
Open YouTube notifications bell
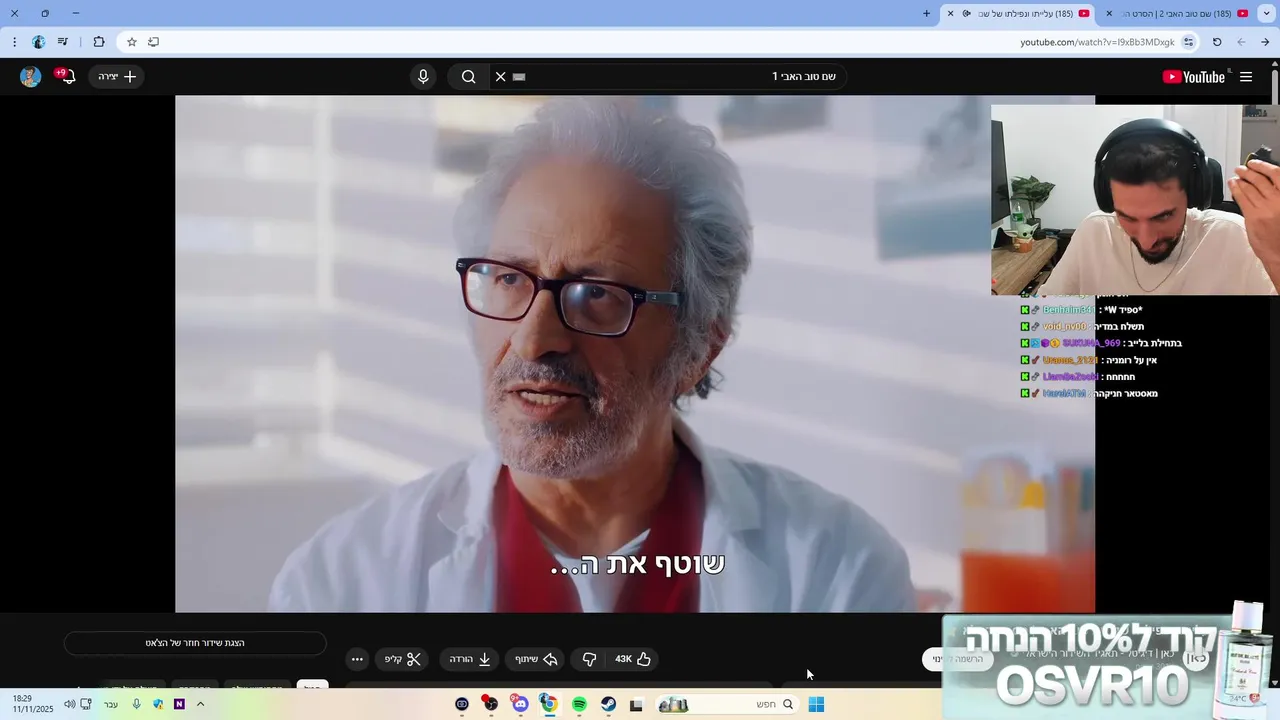(x=67, y=77)
